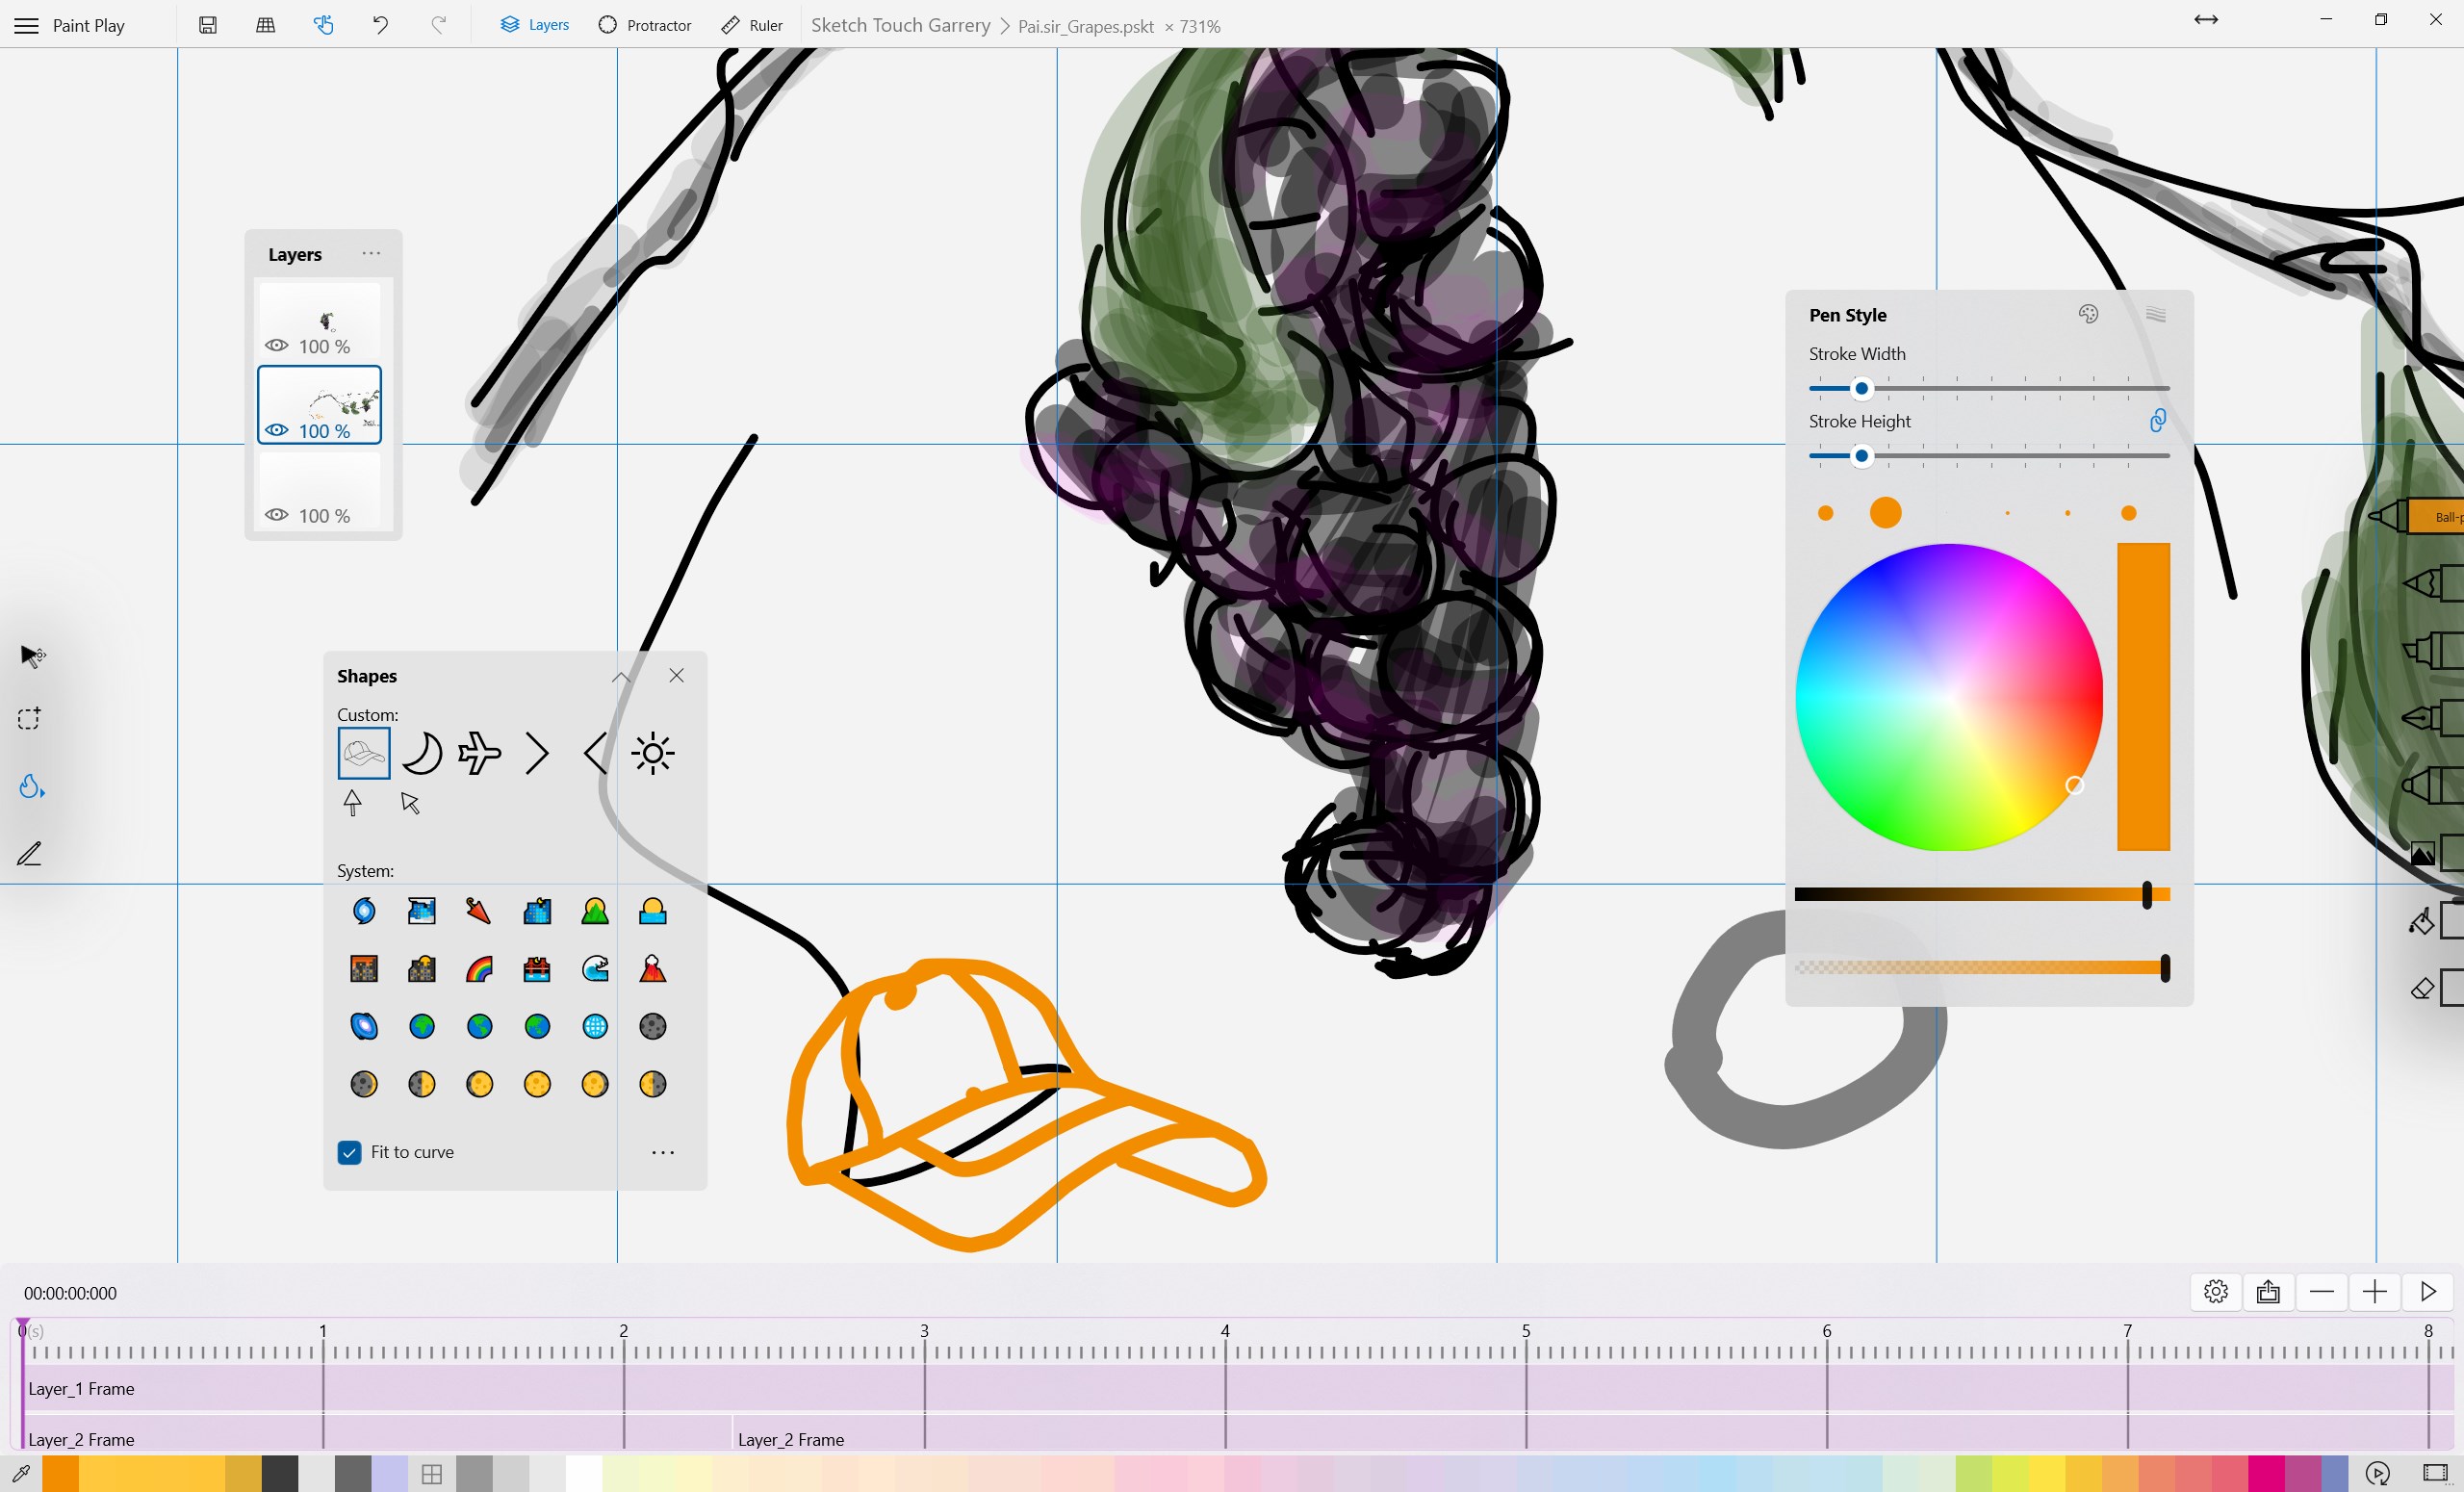Select the moon custom shape
Viewport: 2464px width, 1492px height.
[x=421, y=753]
